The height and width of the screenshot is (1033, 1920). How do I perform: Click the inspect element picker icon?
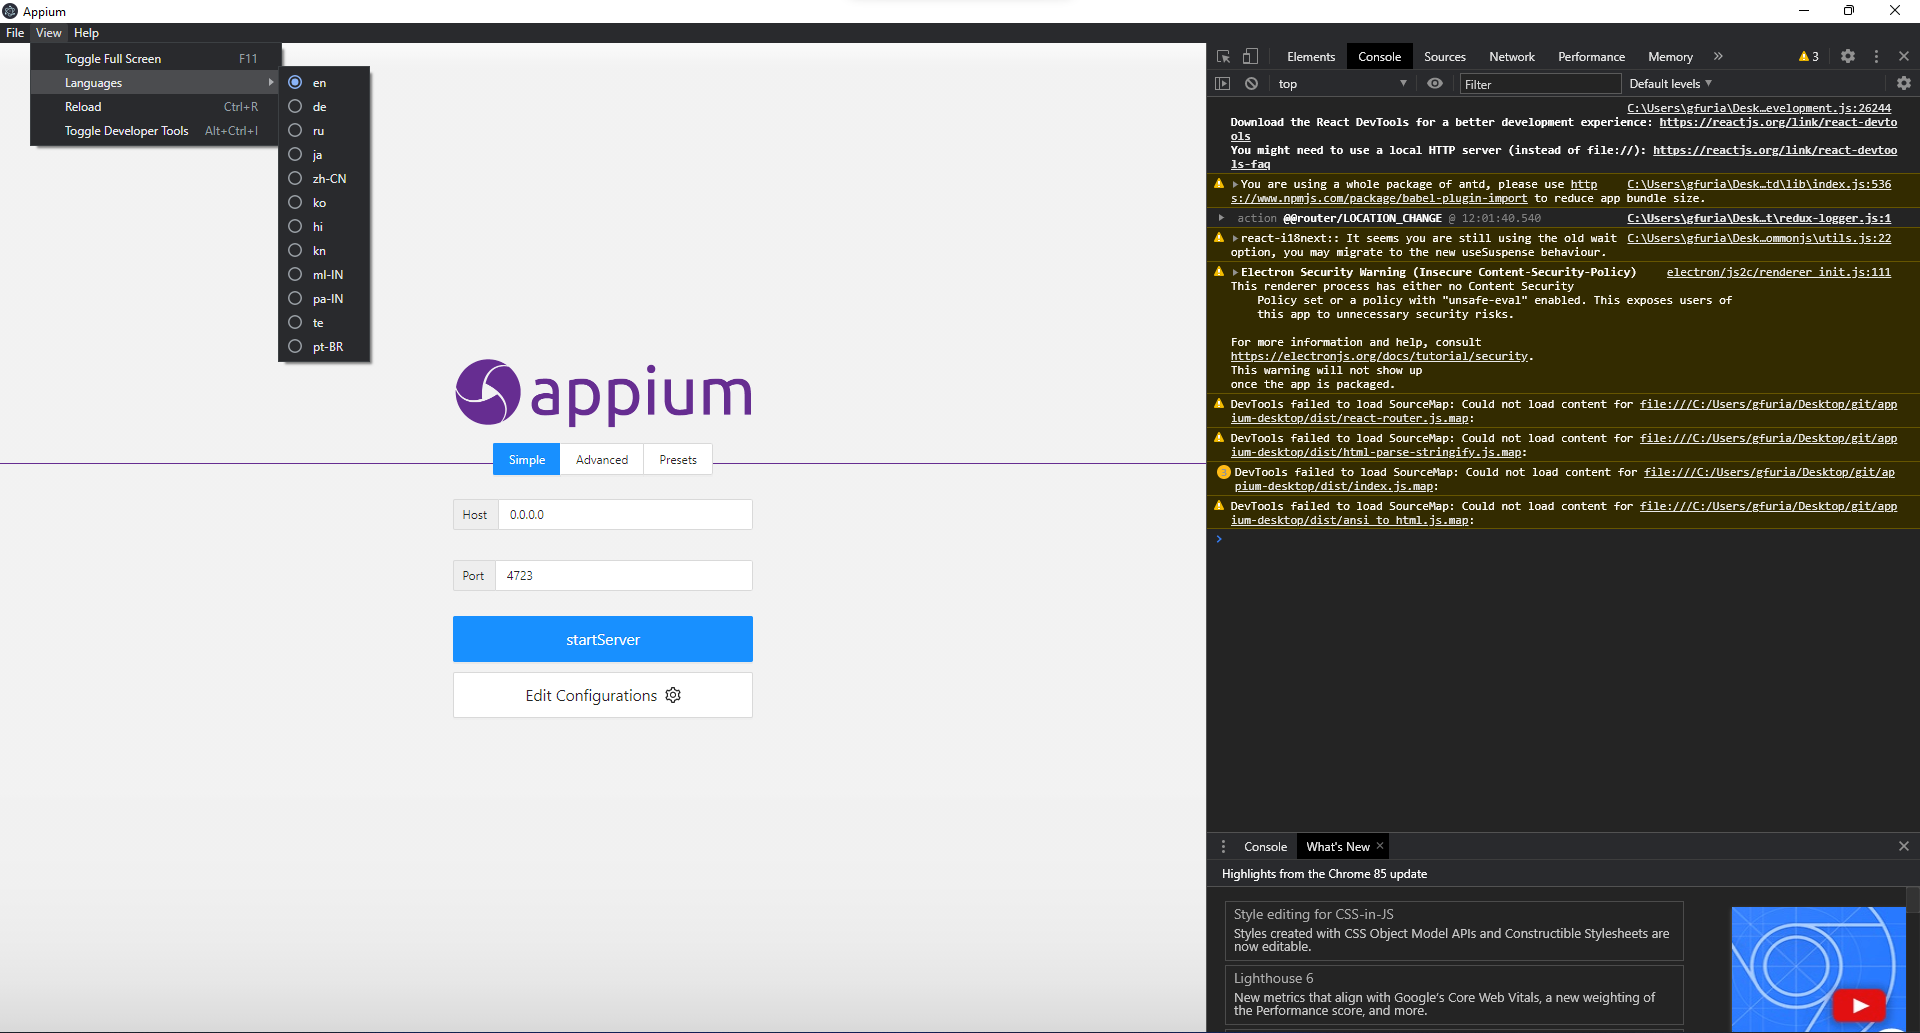(x=1223, y=57)
